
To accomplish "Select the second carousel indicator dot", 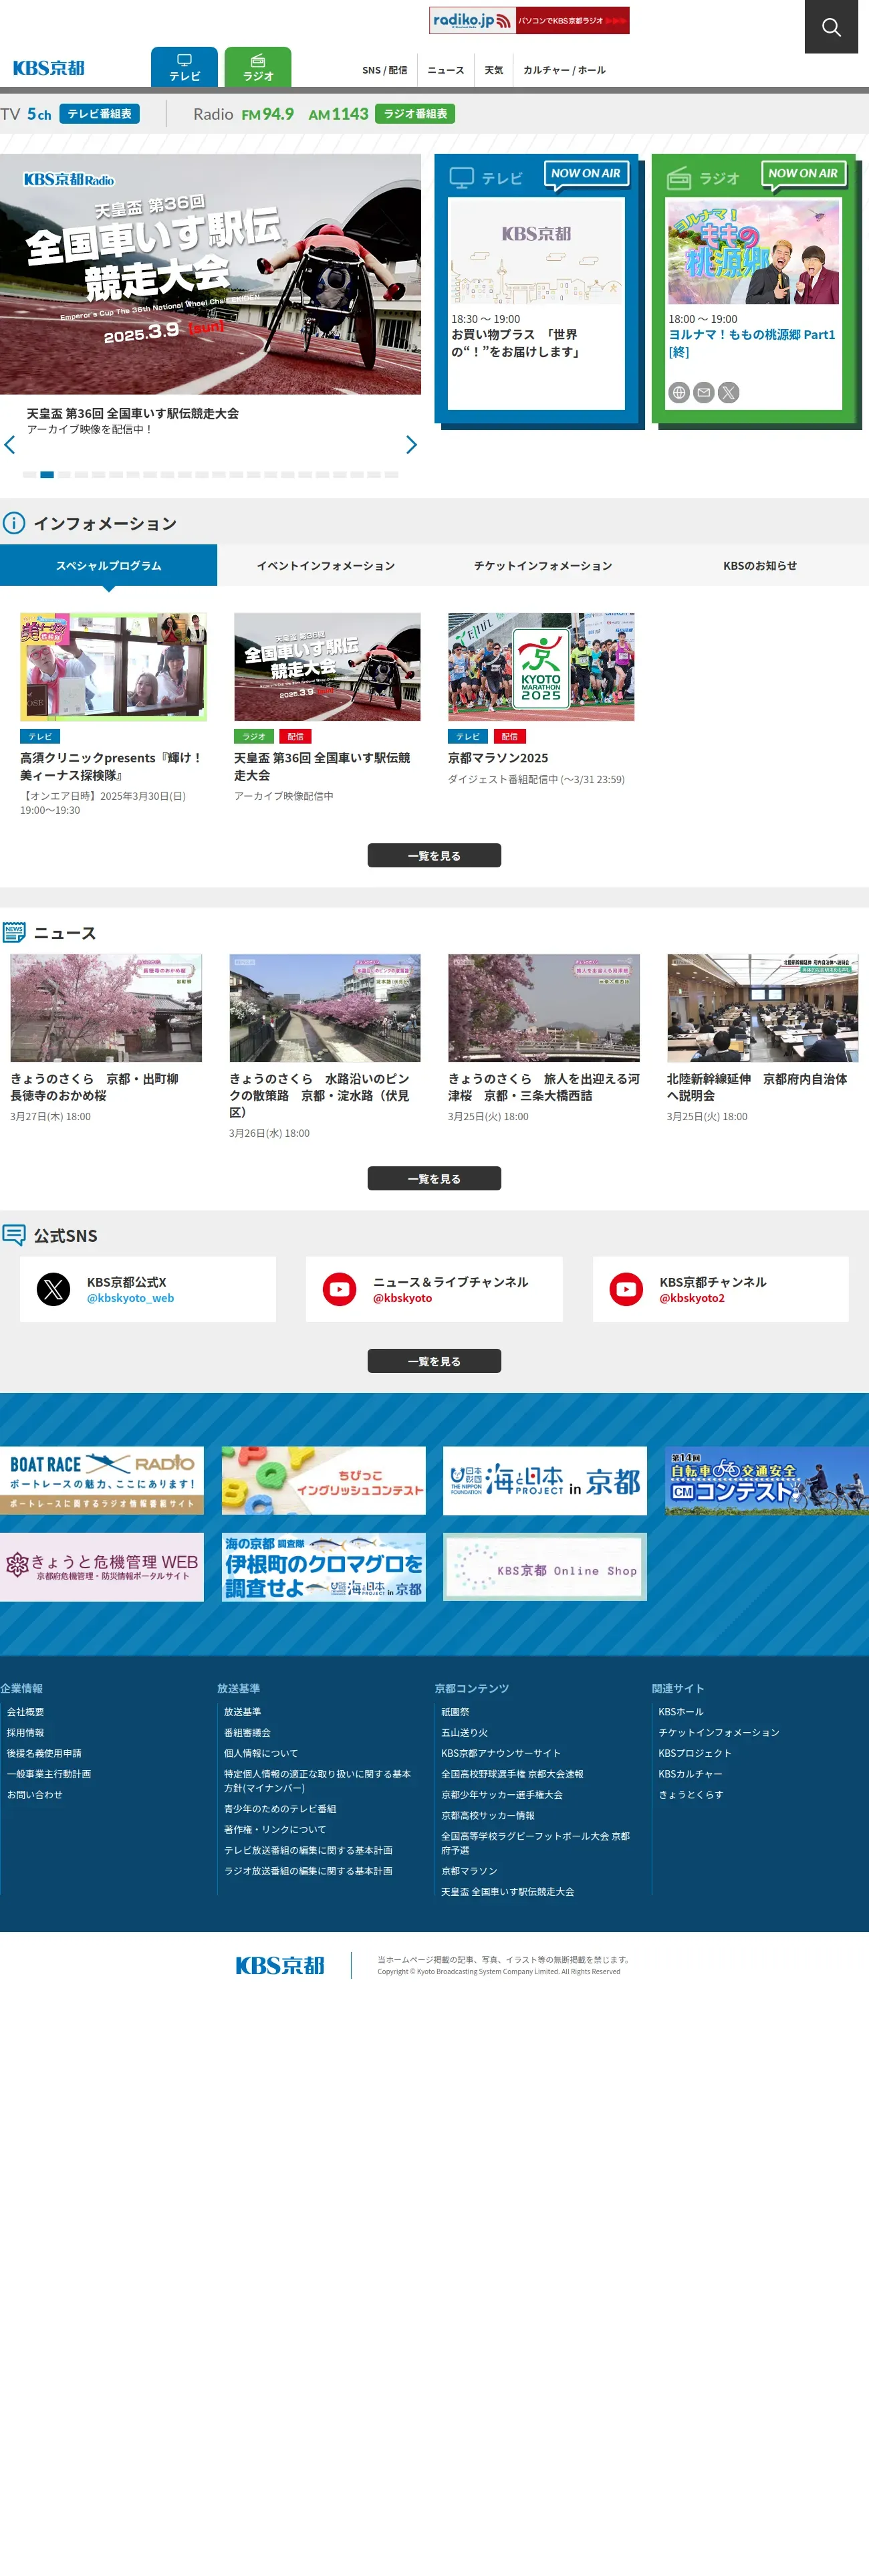I will click(47, 475).
